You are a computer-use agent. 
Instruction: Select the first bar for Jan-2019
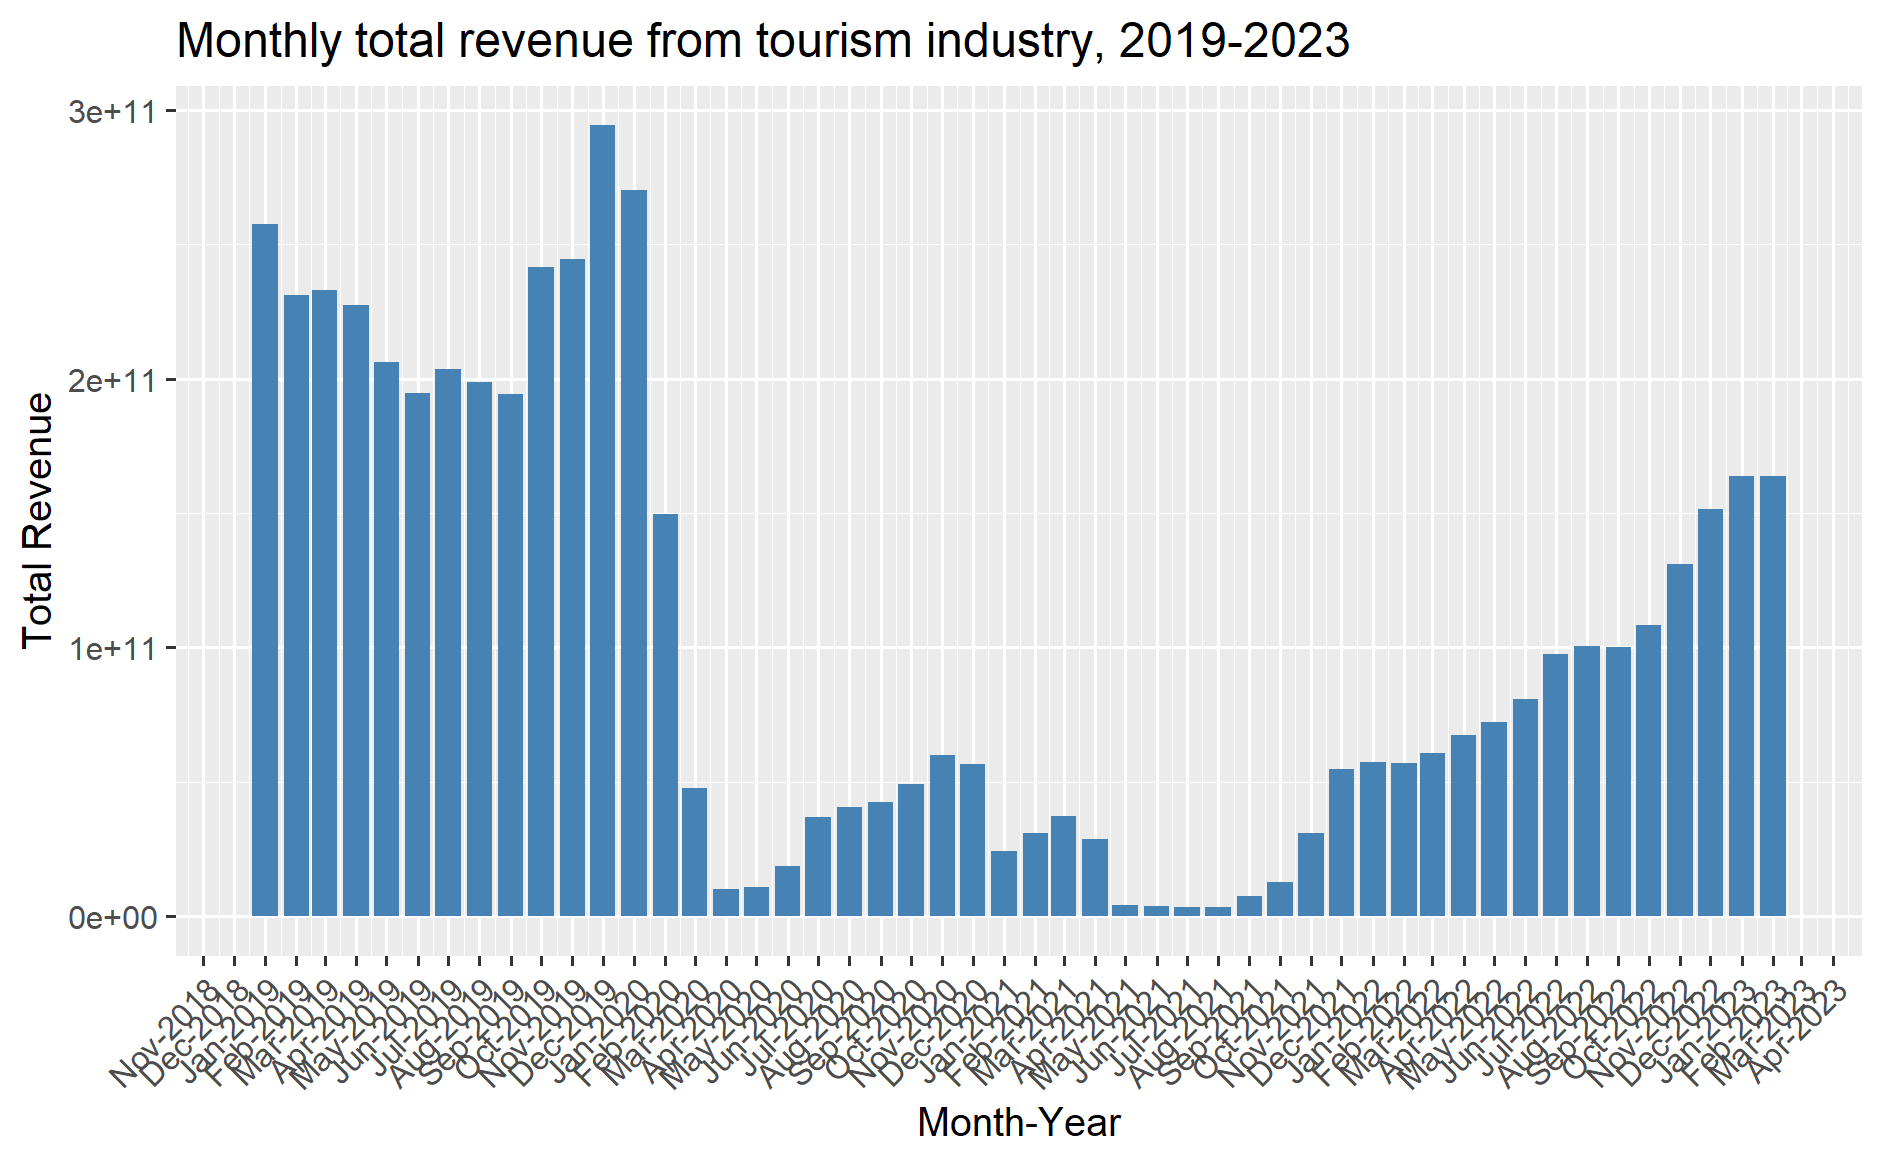point(265,570)
